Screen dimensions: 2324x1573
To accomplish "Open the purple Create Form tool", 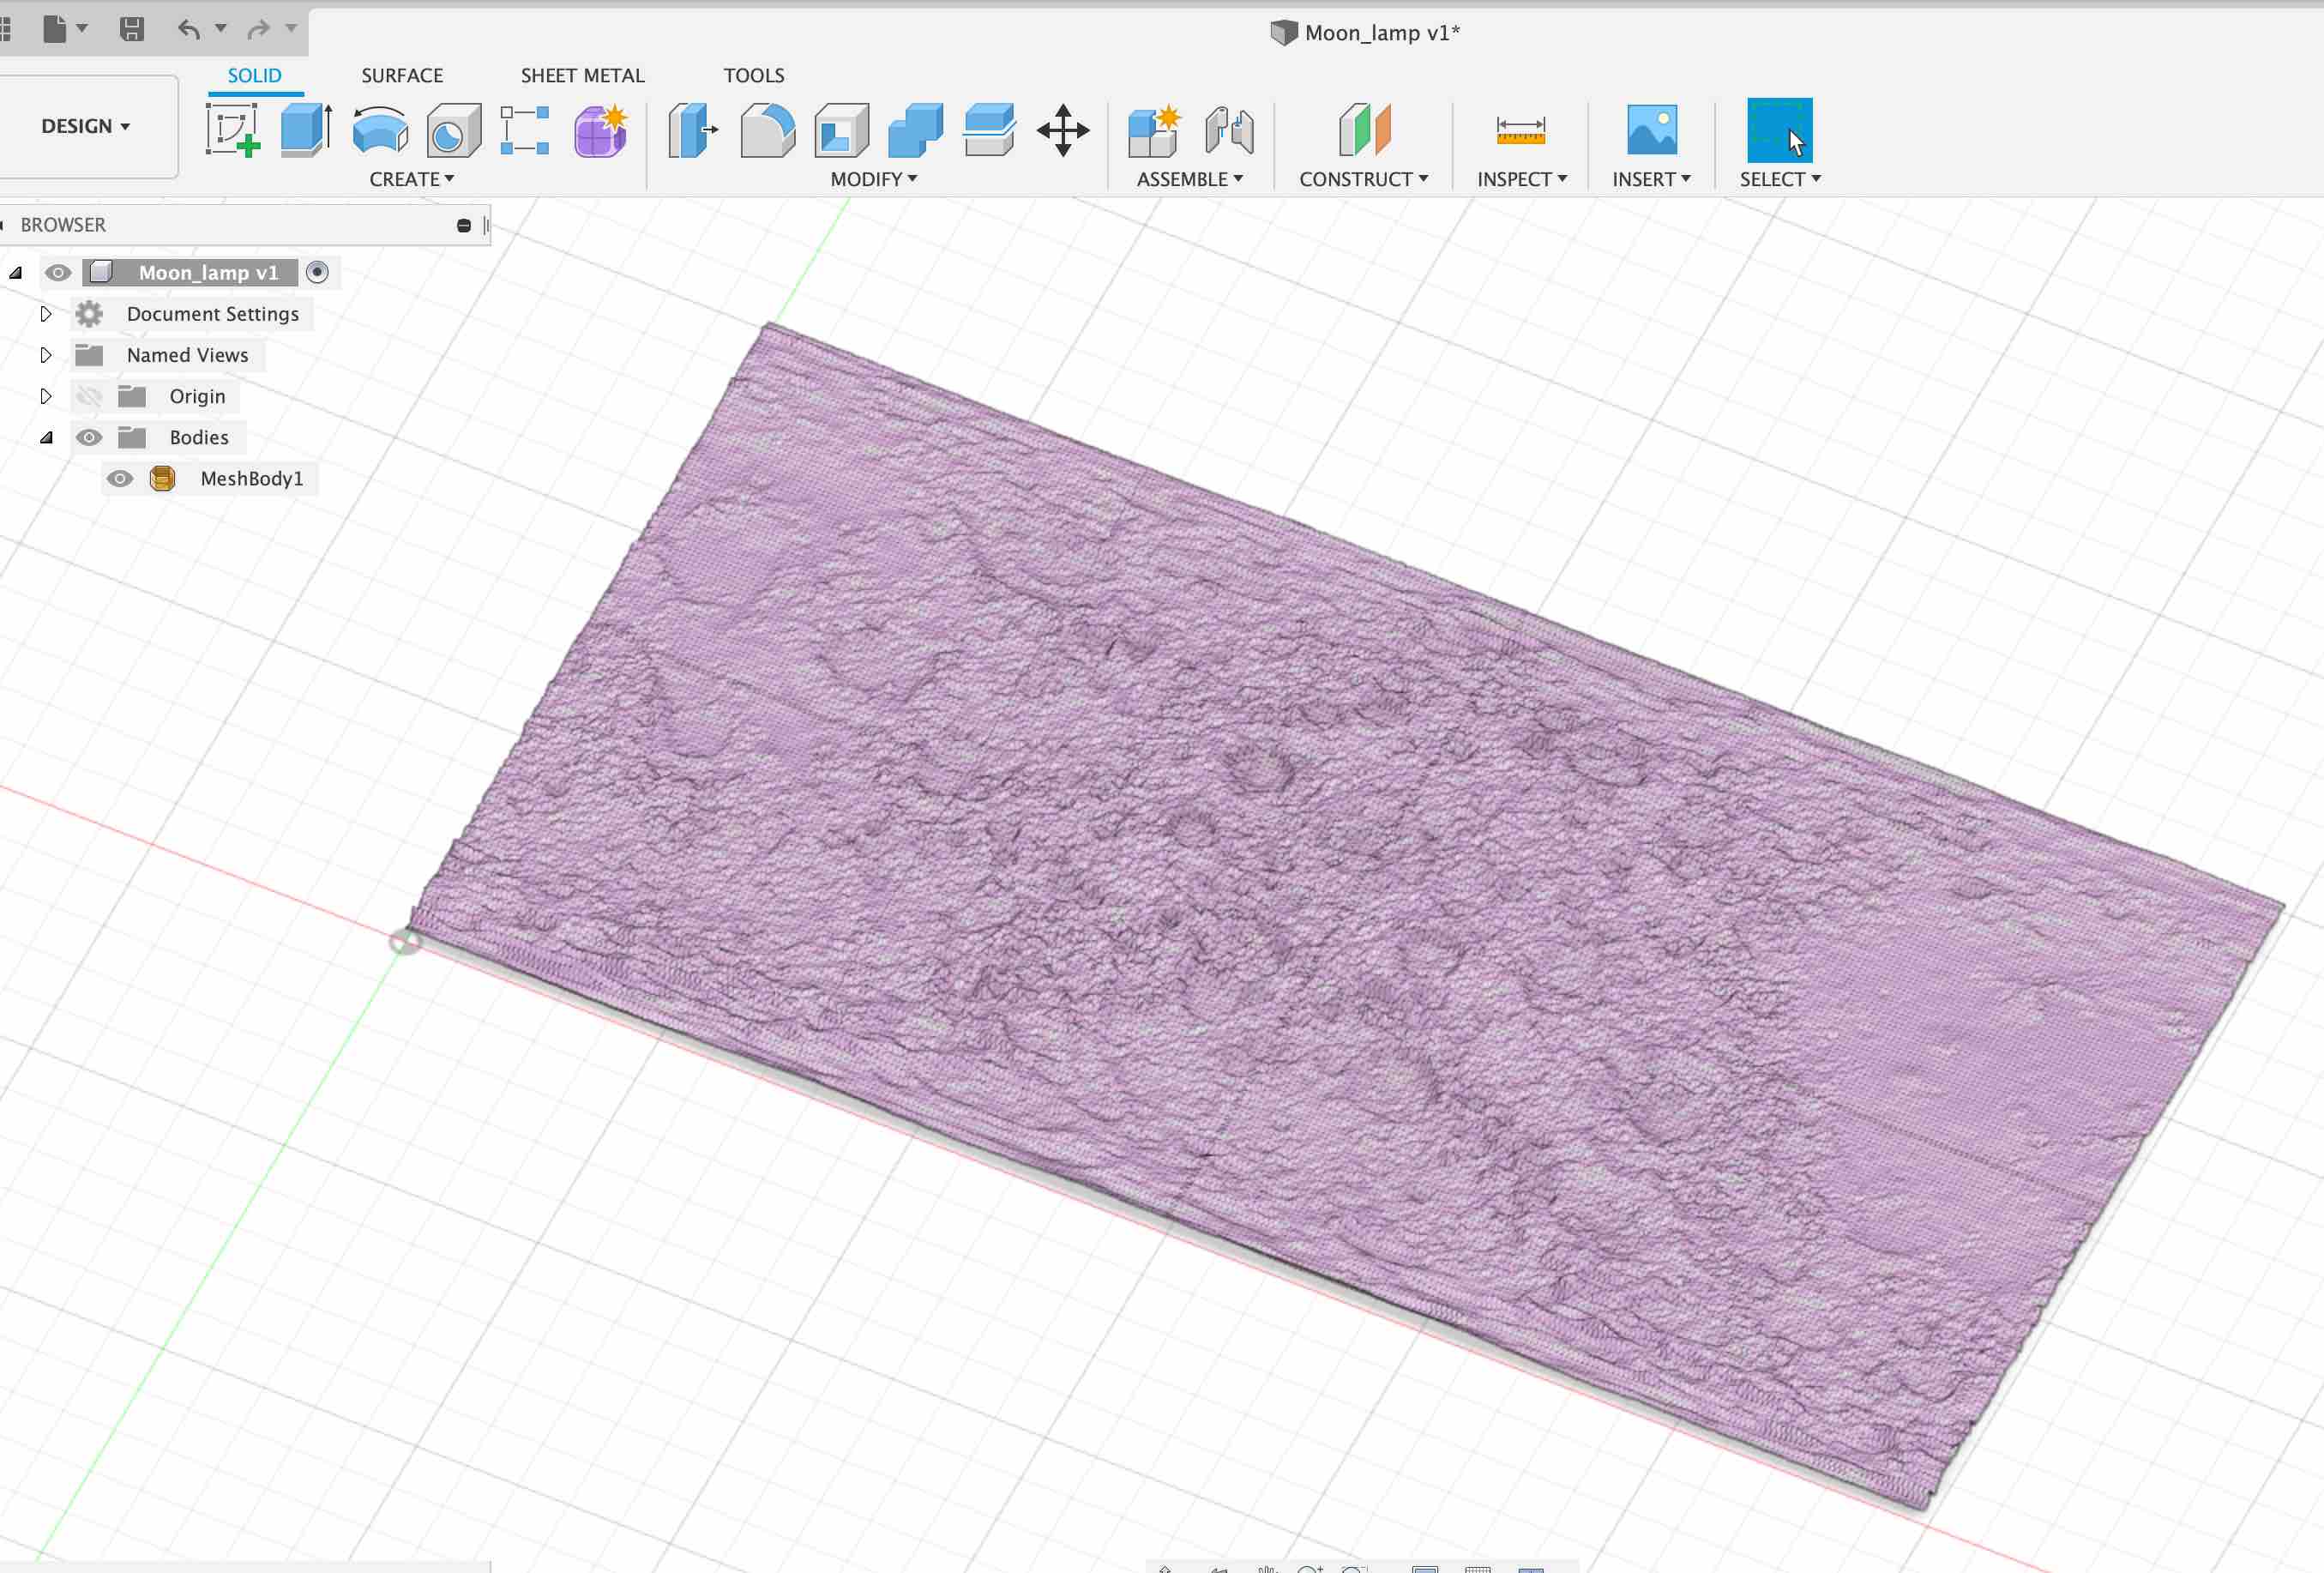I will (x=600, y=130).
